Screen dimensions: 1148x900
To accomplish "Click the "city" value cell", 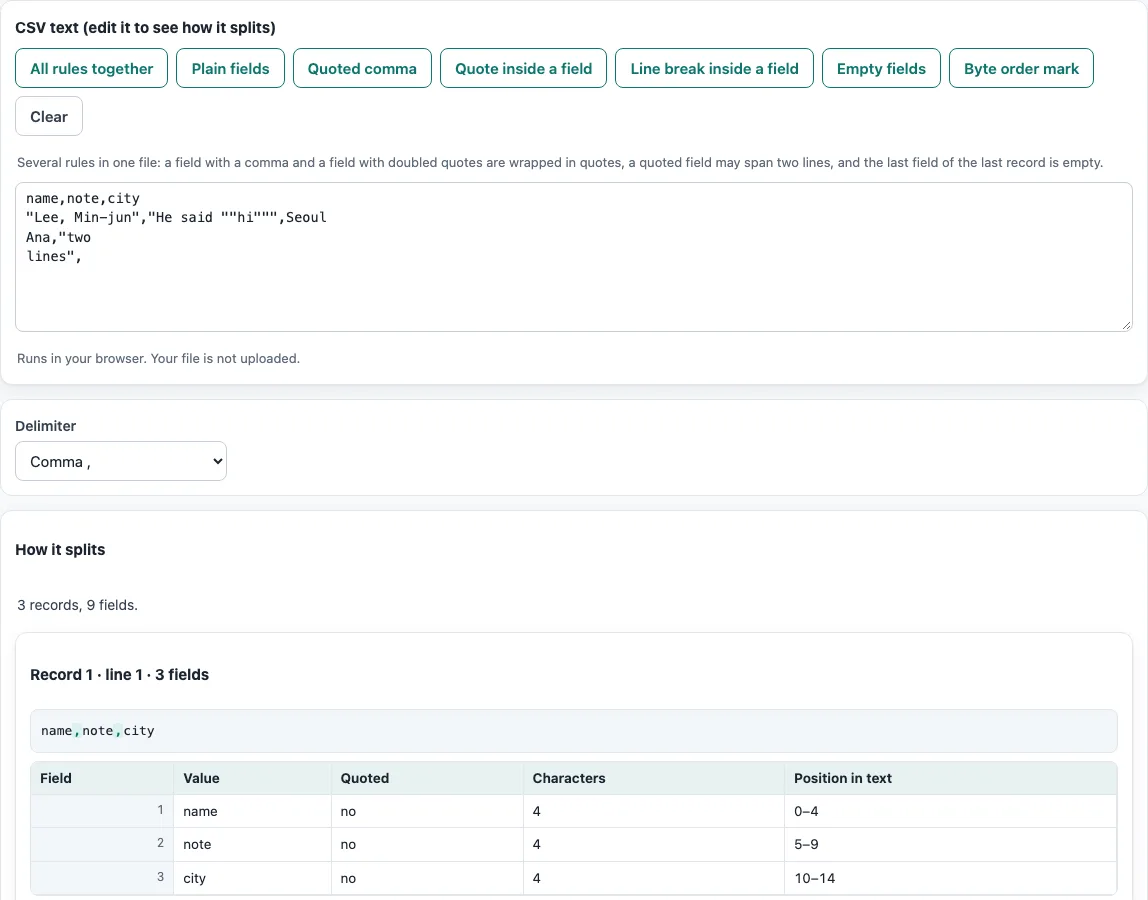I will [252, 878].
